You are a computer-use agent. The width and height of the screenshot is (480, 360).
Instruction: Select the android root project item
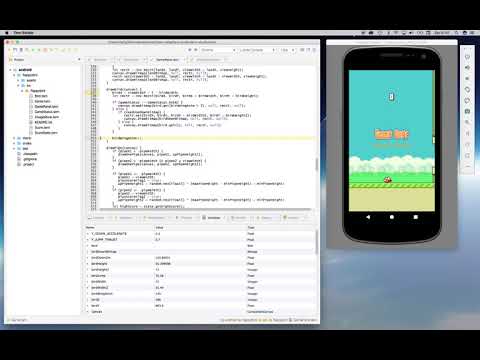pyautogui.click(x=25, y=70)
